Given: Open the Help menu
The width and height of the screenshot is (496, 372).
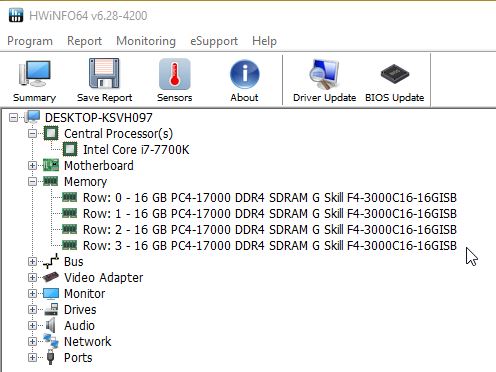Looking at the screenshot, I should pyautogui.click(x=264, y=41).
